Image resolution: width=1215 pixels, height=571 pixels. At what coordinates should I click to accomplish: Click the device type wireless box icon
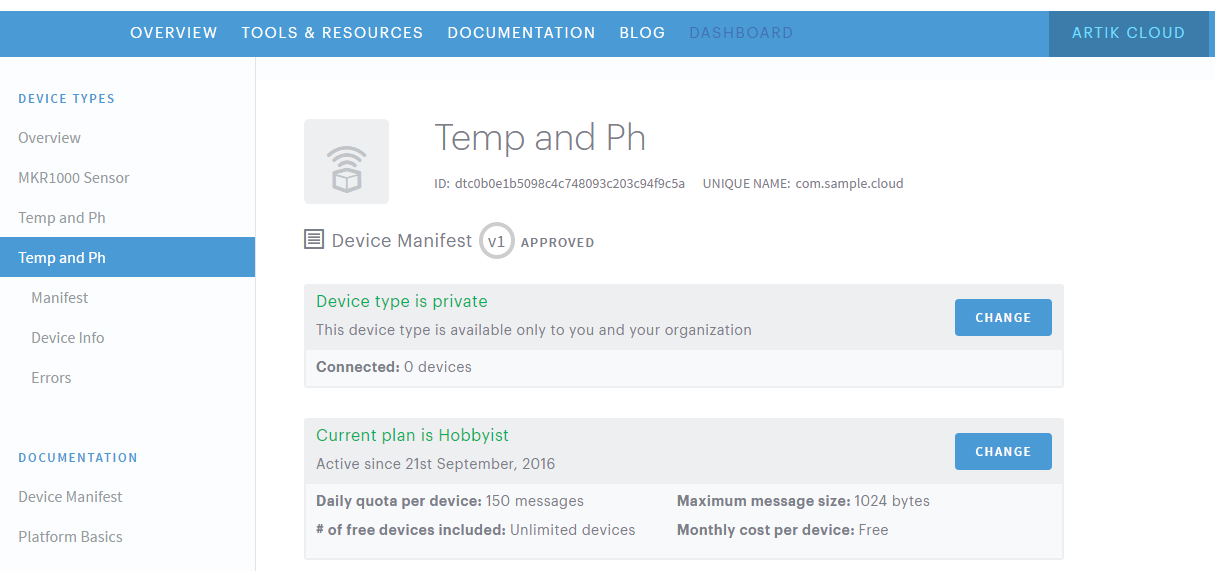(x=346, y=161)
